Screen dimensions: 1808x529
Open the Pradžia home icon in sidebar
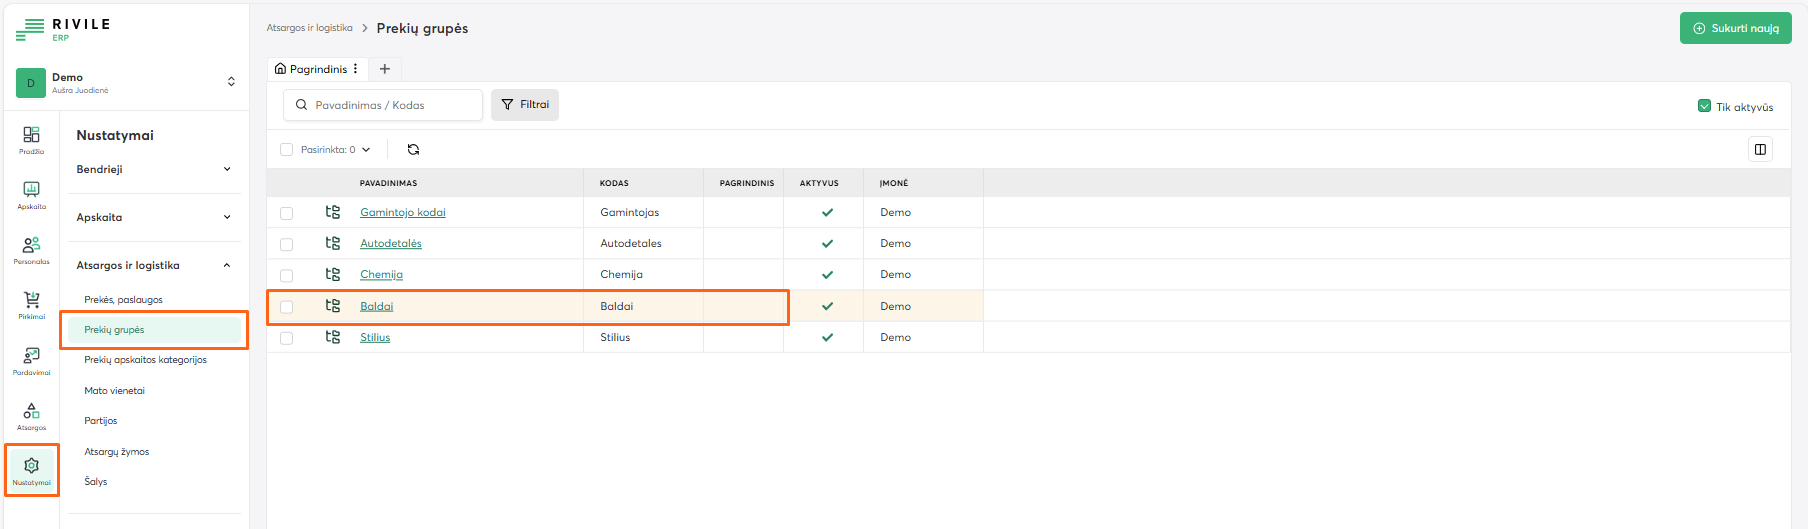(31, 139)
